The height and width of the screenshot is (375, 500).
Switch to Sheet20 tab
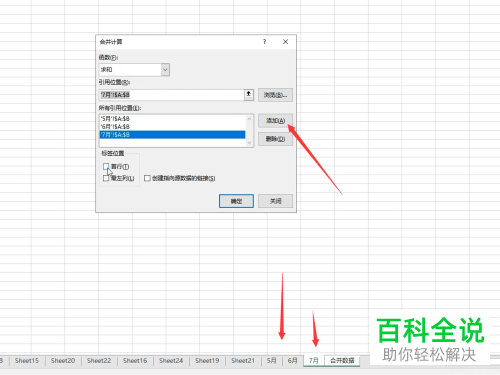pyautogui.click(x=63, y=361)
